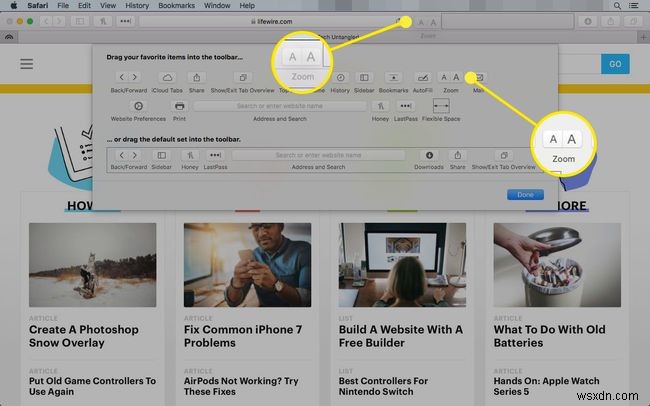Viewport: 650px width, 406px height.
Task: Click Show/Exit Tab Overview icon in favorite items
Action: tap(243, 78)
